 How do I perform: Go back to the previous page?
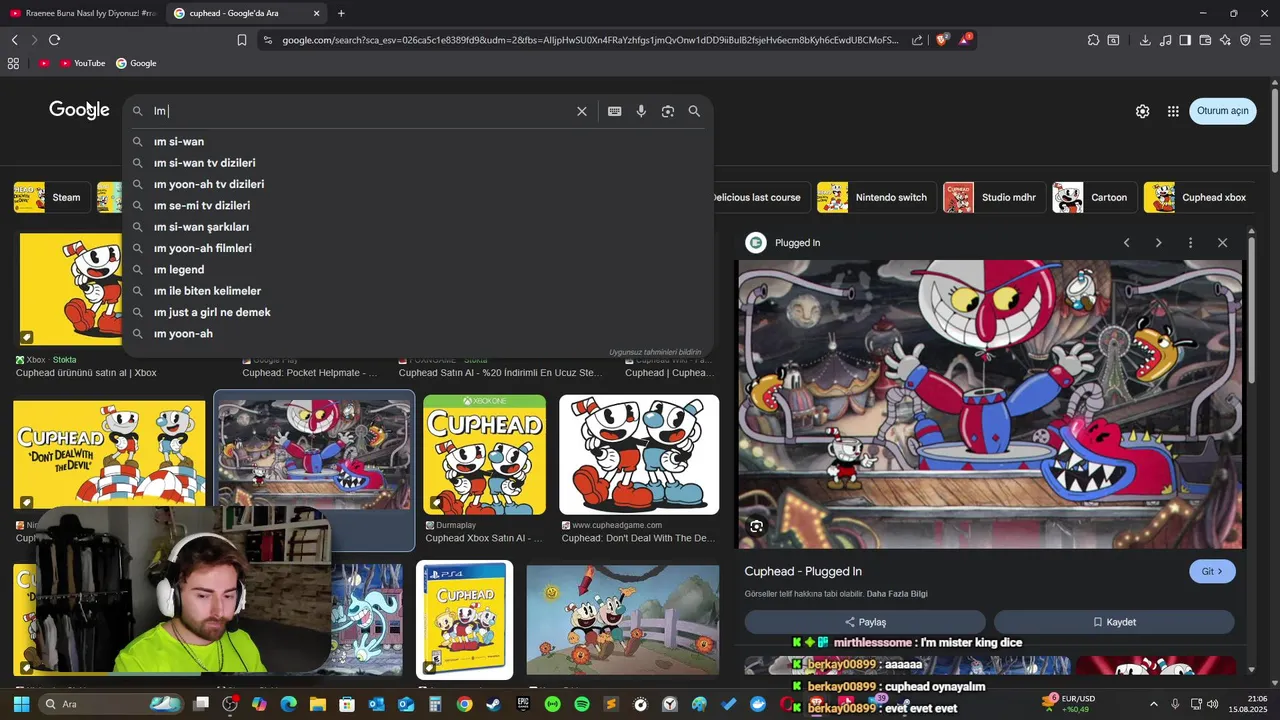pyautogui.click(x=14, y=40)
